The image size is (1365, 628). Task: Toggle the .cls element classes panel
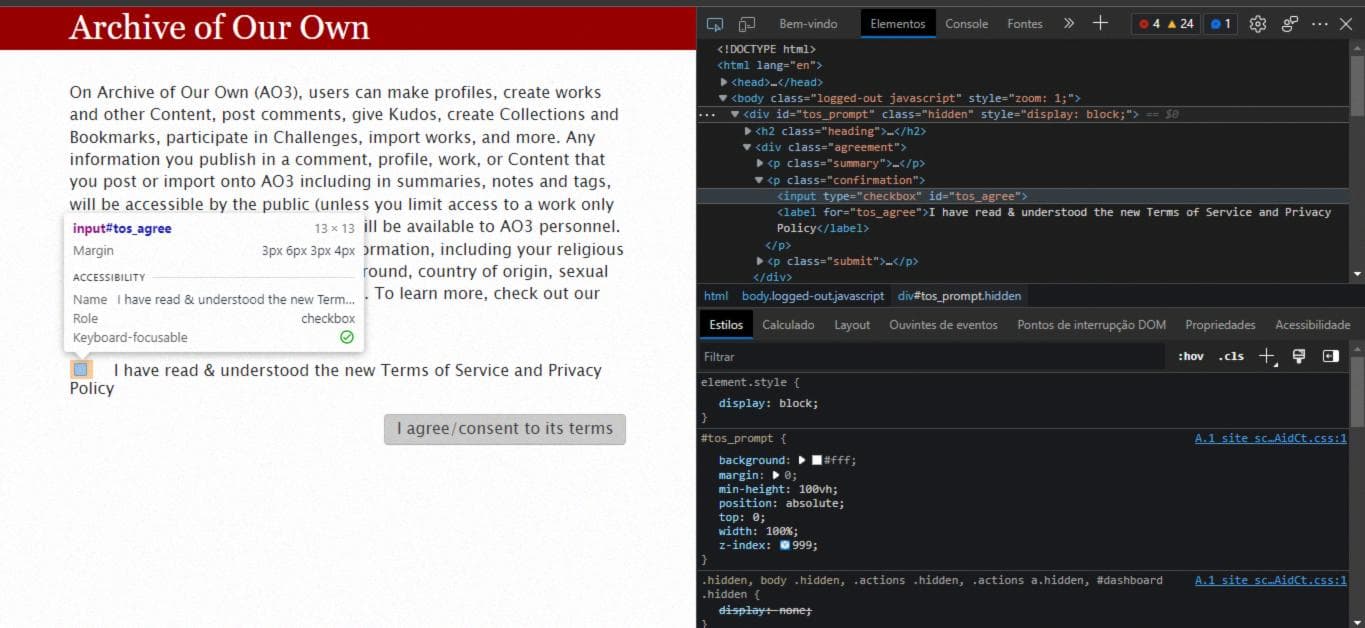[x=1231, y=356]
